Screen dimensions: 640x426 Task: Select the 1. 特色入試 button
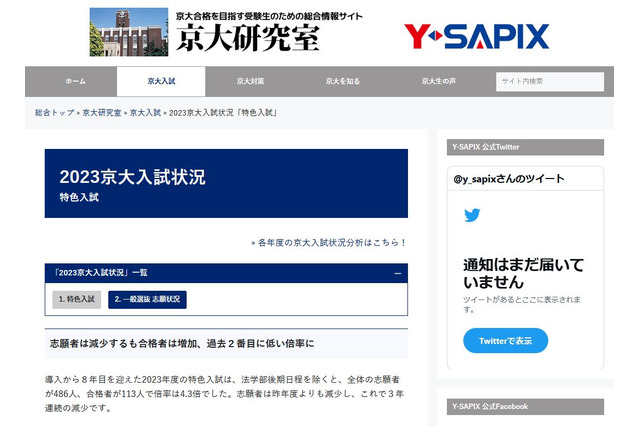click(x=76, y=299)
